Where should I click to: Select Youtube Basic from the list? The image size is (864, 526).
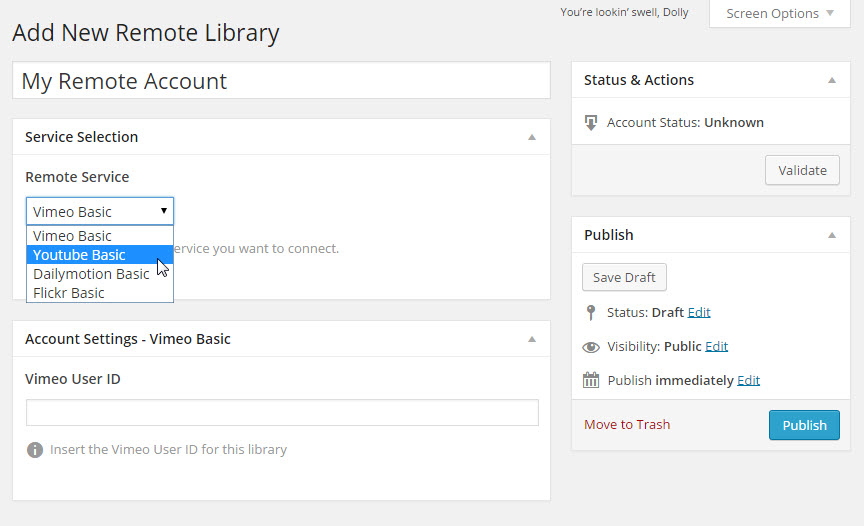(x=80, y=255)
